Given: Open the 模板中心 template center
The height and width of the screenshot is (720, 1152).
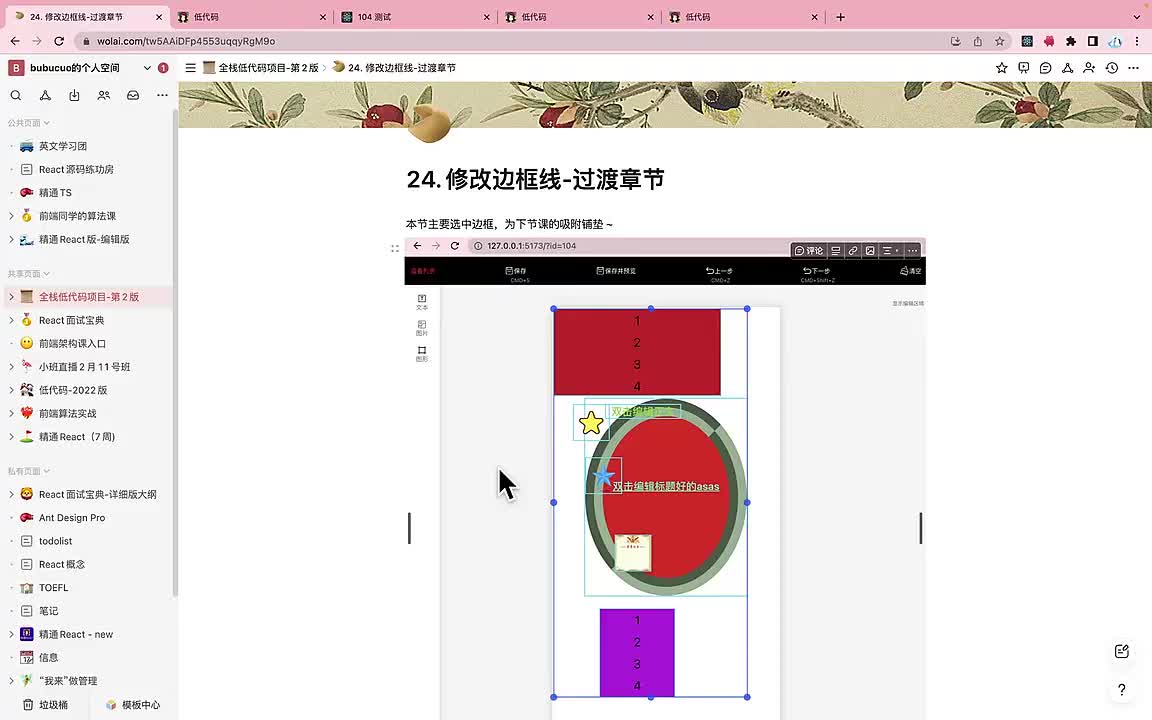Looking at the screenshot, I should (133, 705).
